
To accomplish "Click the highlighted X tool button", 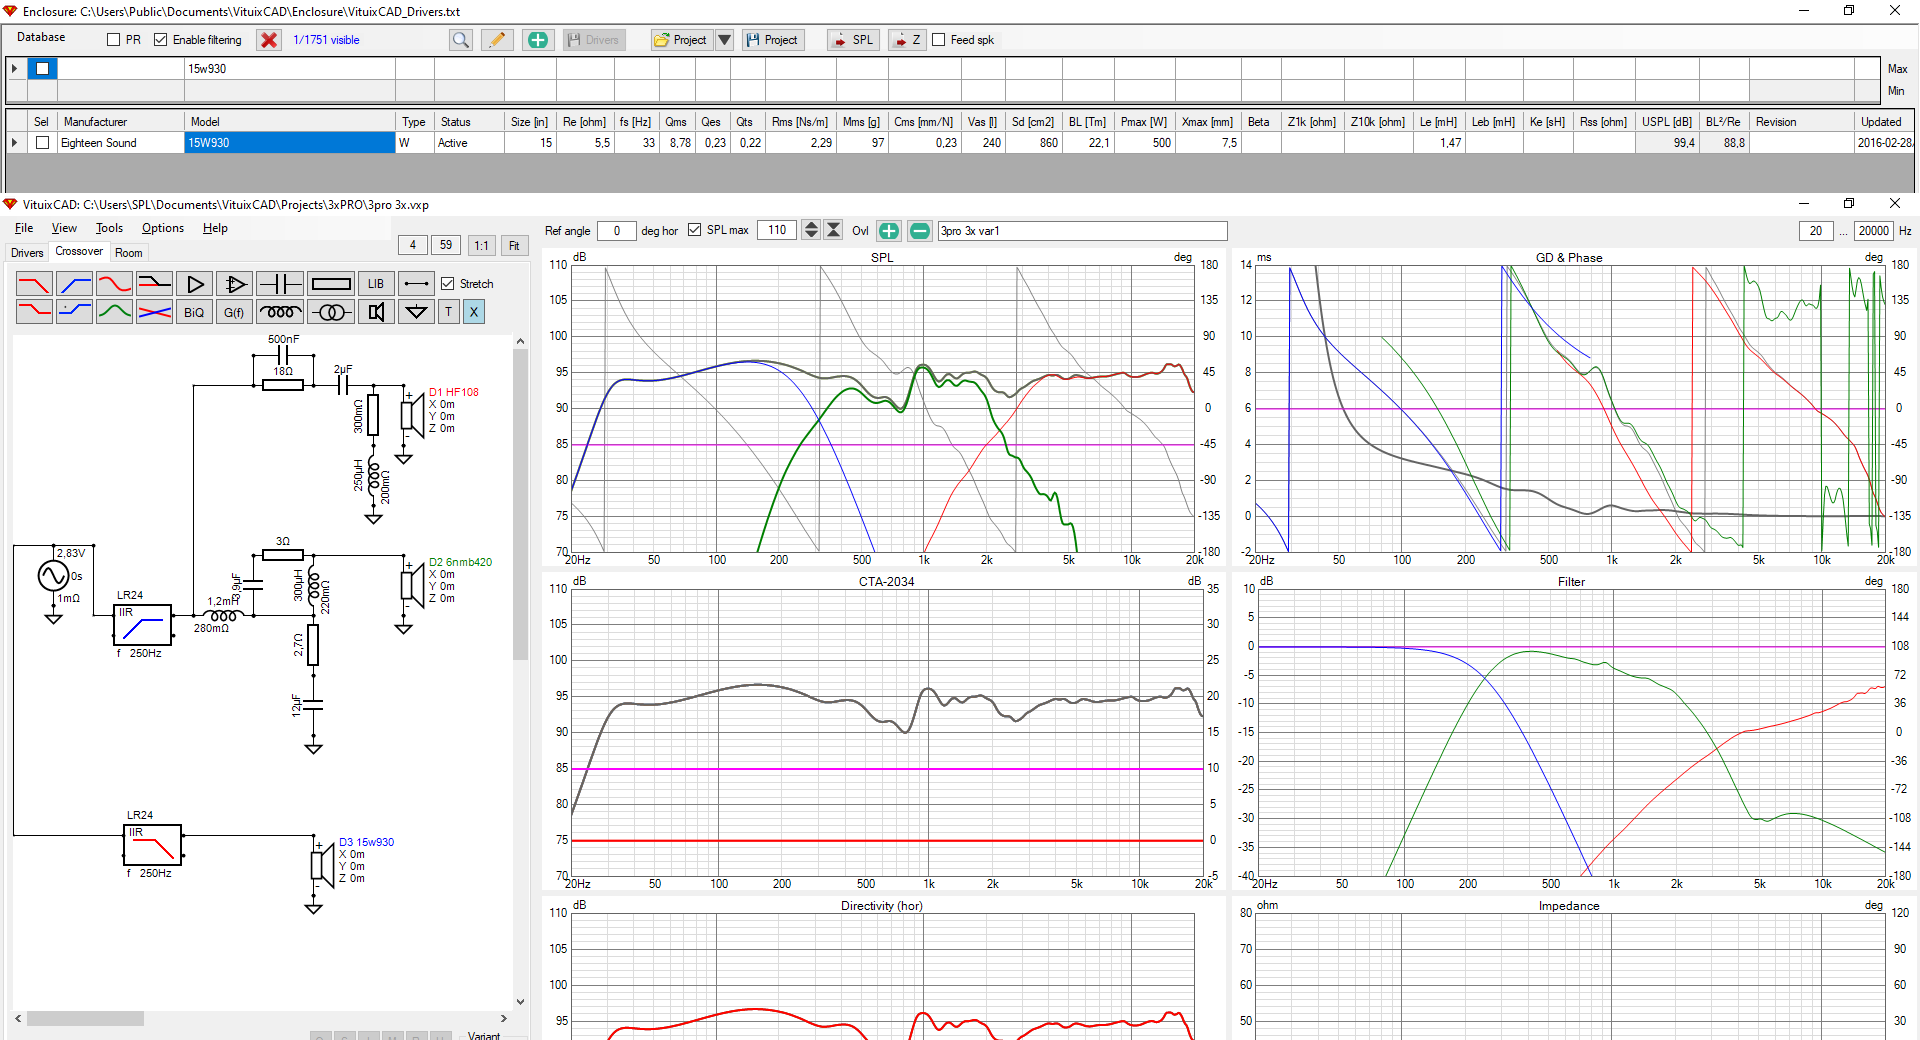I will pyautogui.click(x=474, y=312).
